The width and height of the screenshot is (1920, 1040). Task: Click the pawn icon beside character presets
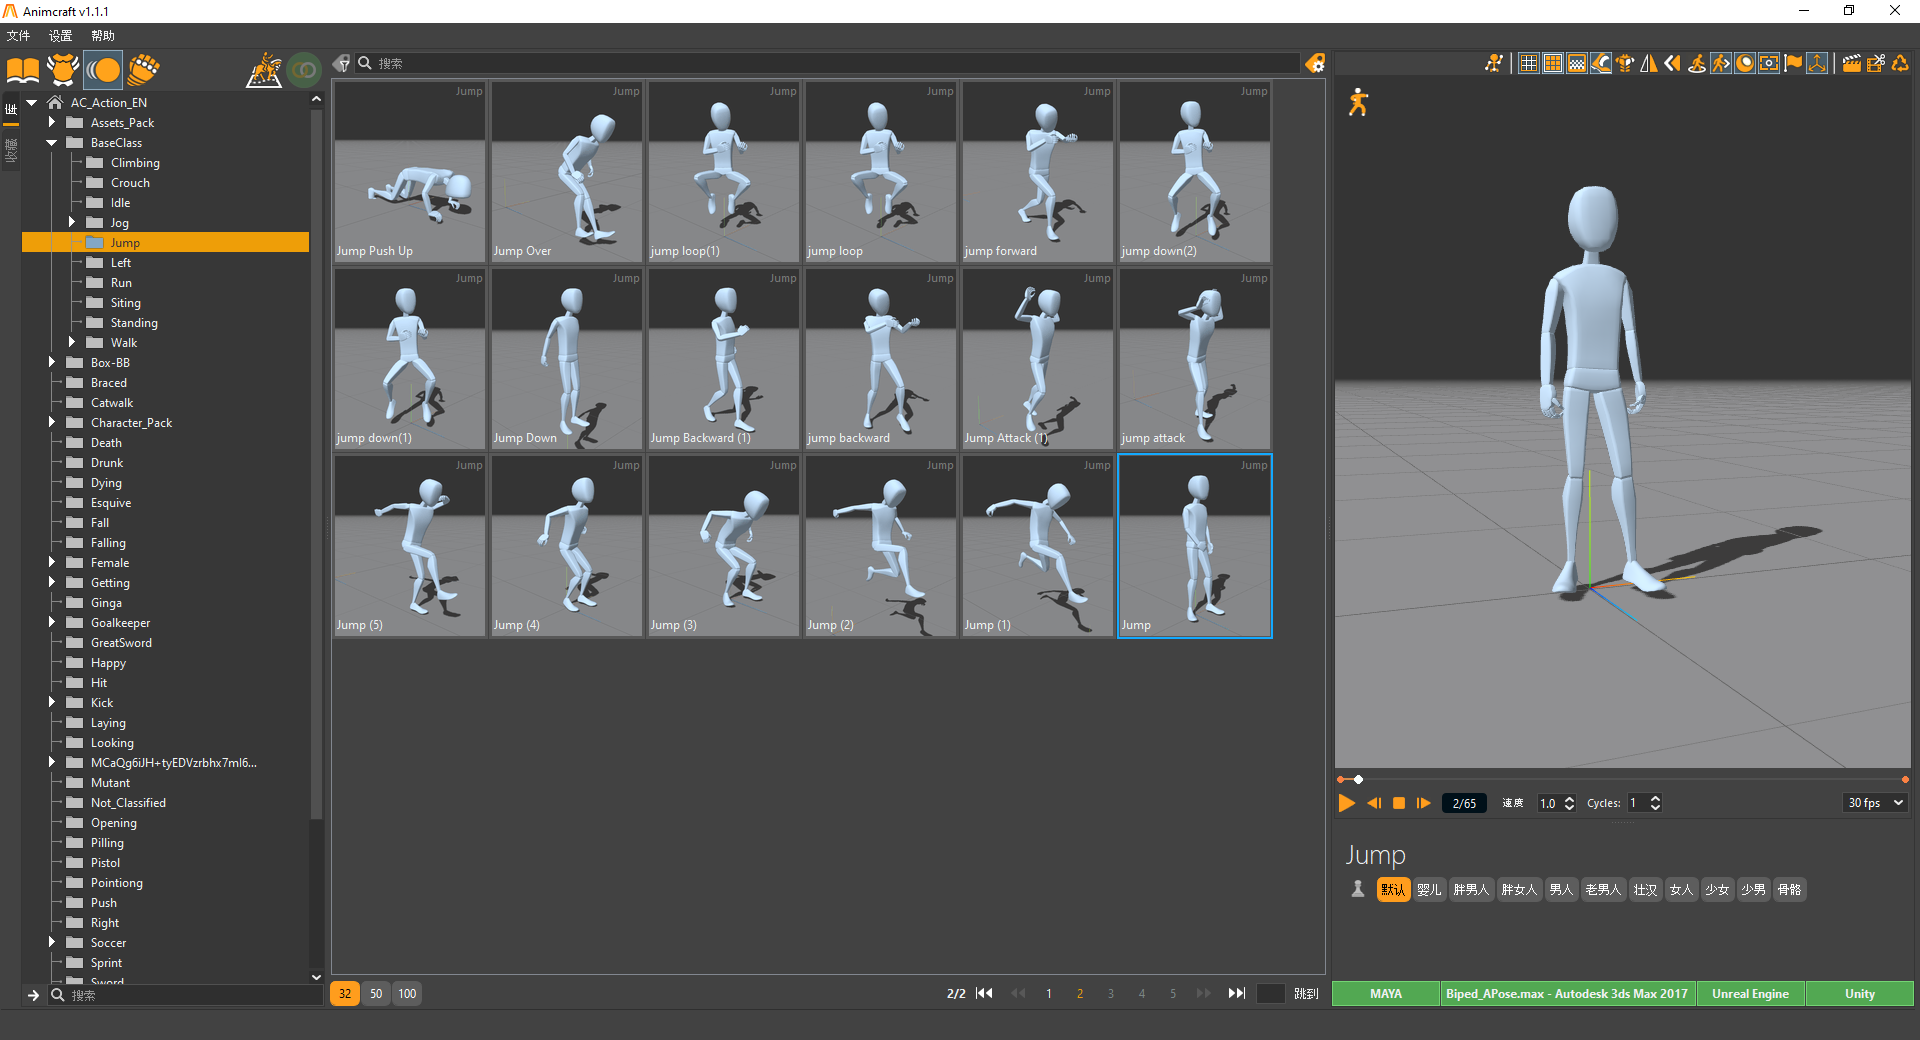(x=1357, y=889)
